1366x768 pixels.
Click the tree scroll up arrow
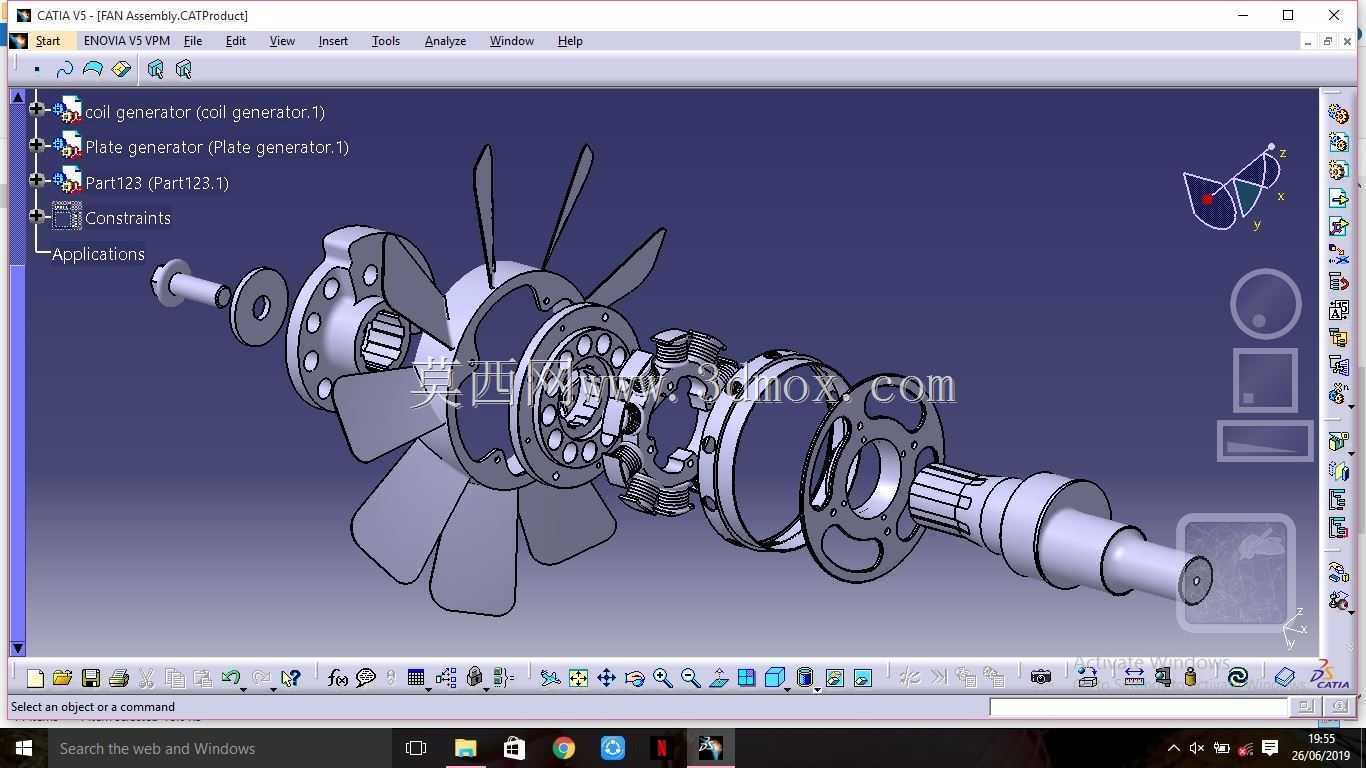[17, 96]
